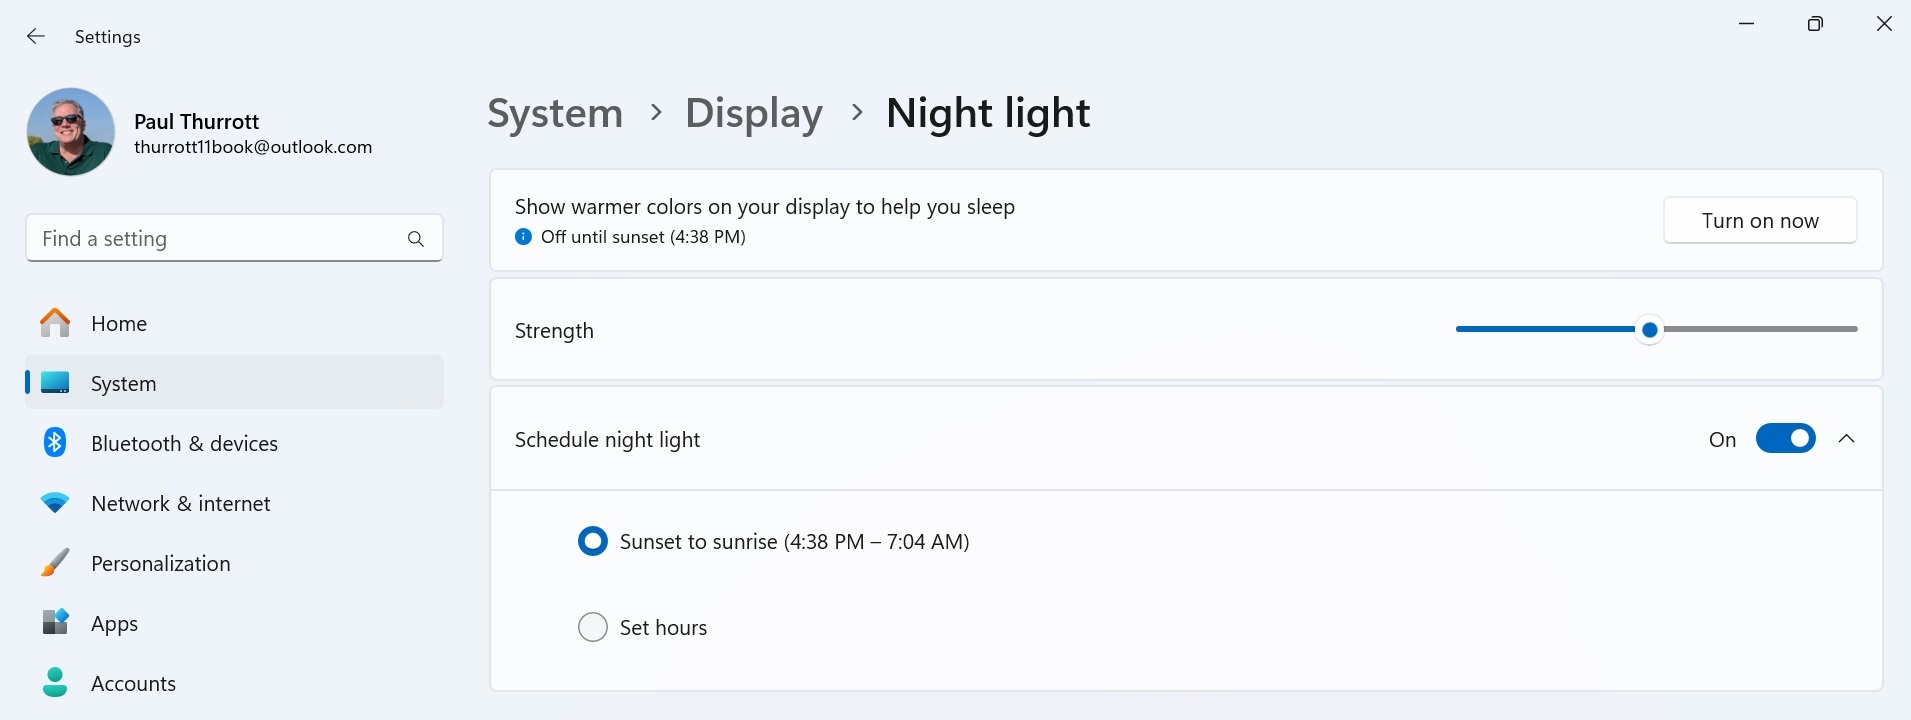Click the Accounts person icon
Screen dimensions: 1911x720
click(55, 683)
